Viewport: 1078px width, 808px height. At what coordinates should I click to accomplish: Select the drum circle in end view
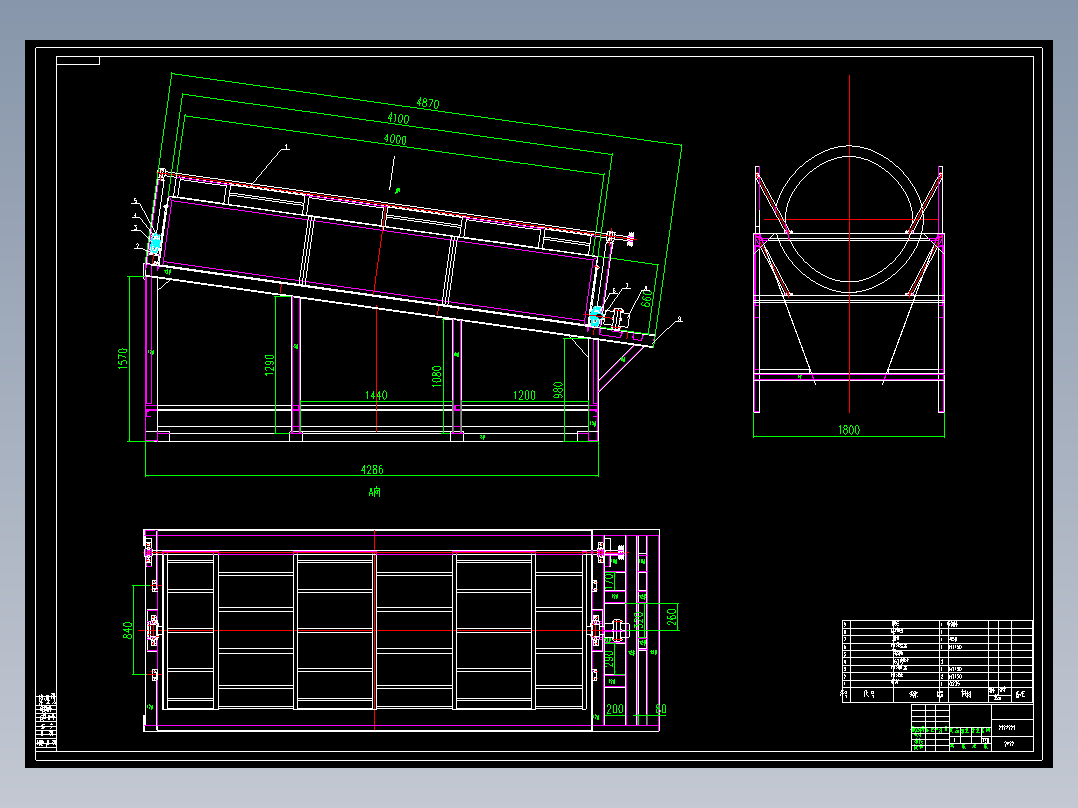coord(849,219)
